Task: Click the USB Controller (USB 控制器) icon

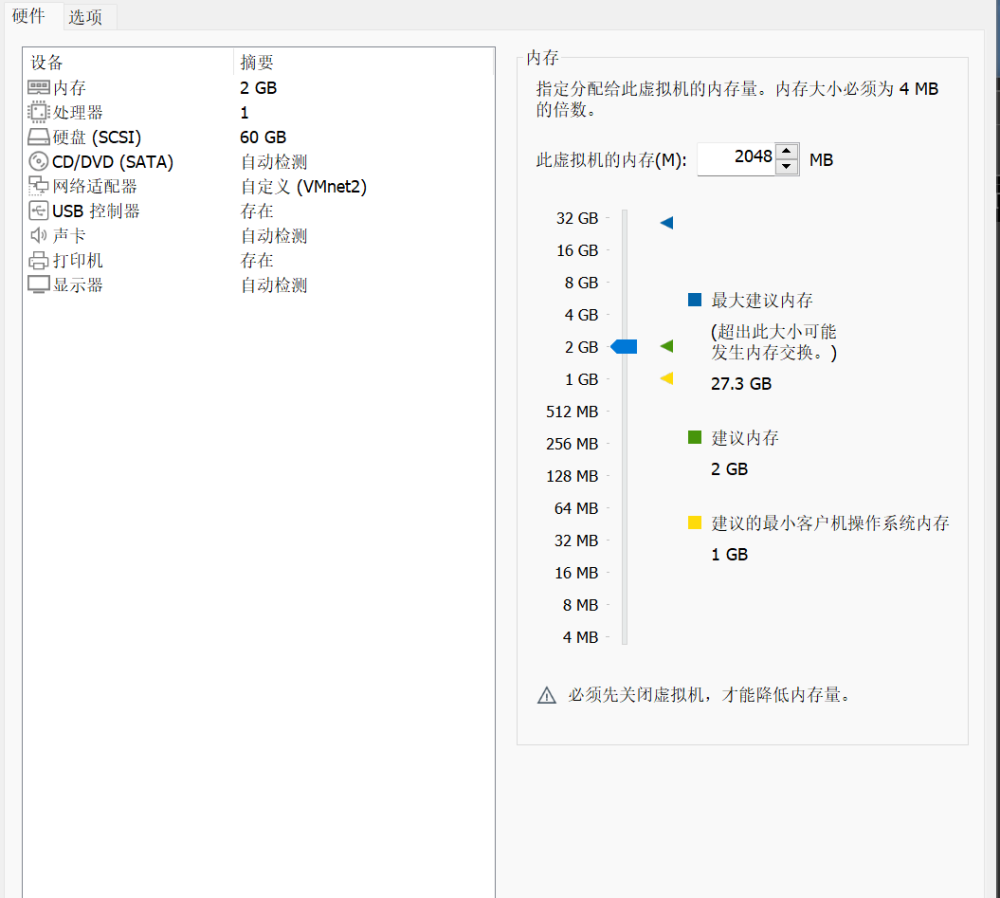Action: coord(38,211)
